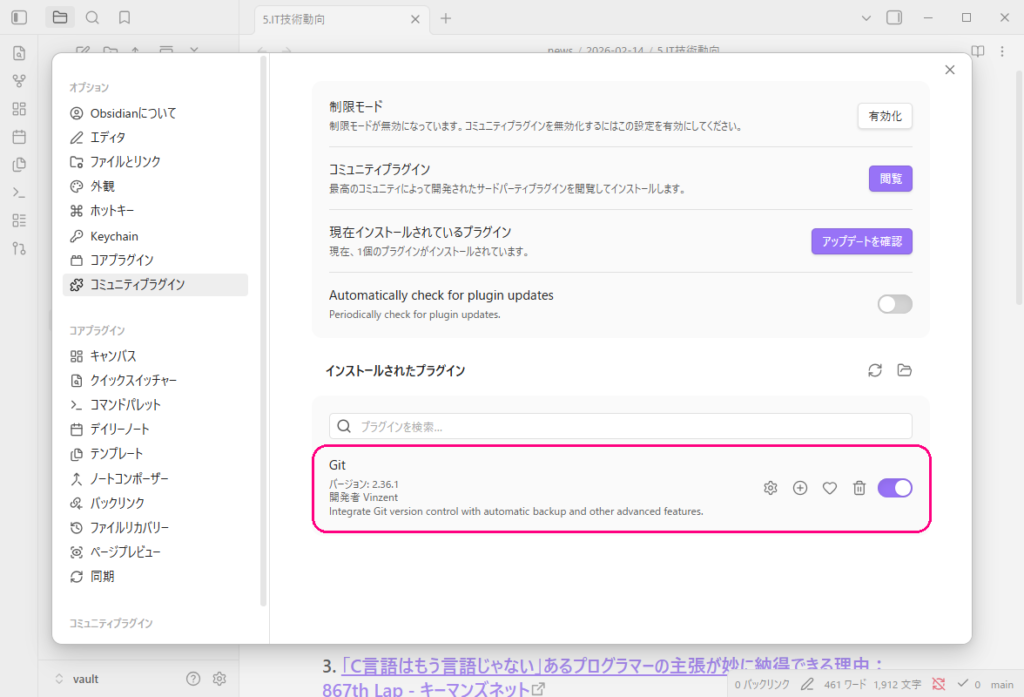Disable the Git plugin toggle
The image size is (1024, 697).
pyautogui.click(x=894, y=488)
